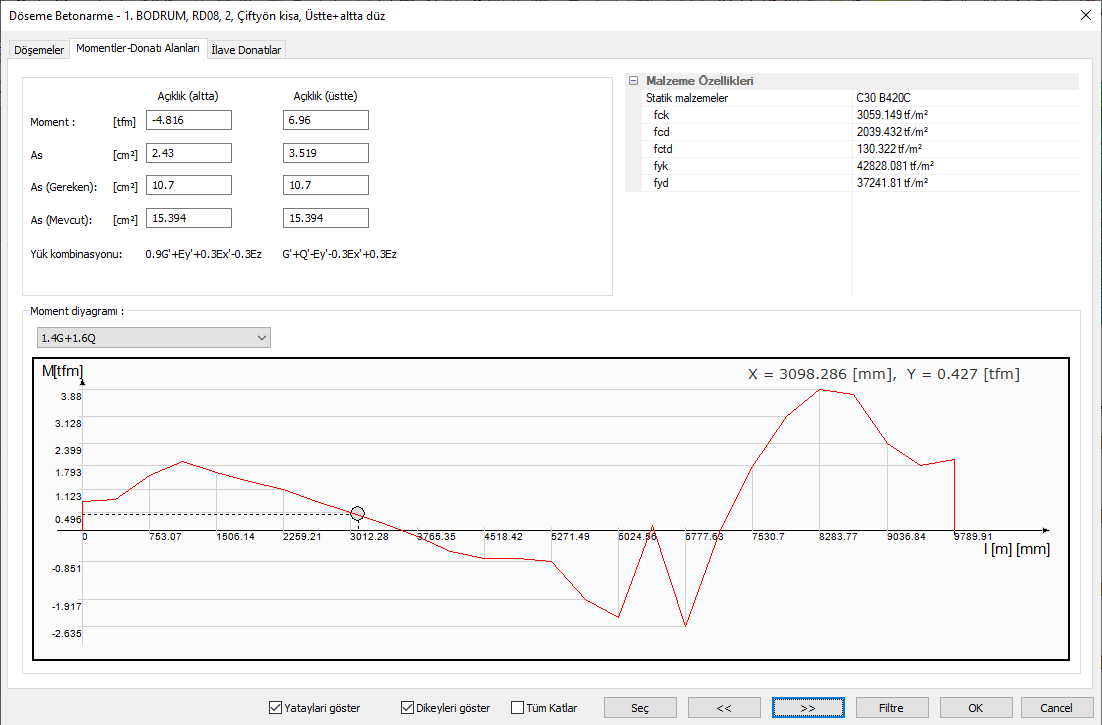Disable Dikeyleri göster checkbox

click(407, 708)
